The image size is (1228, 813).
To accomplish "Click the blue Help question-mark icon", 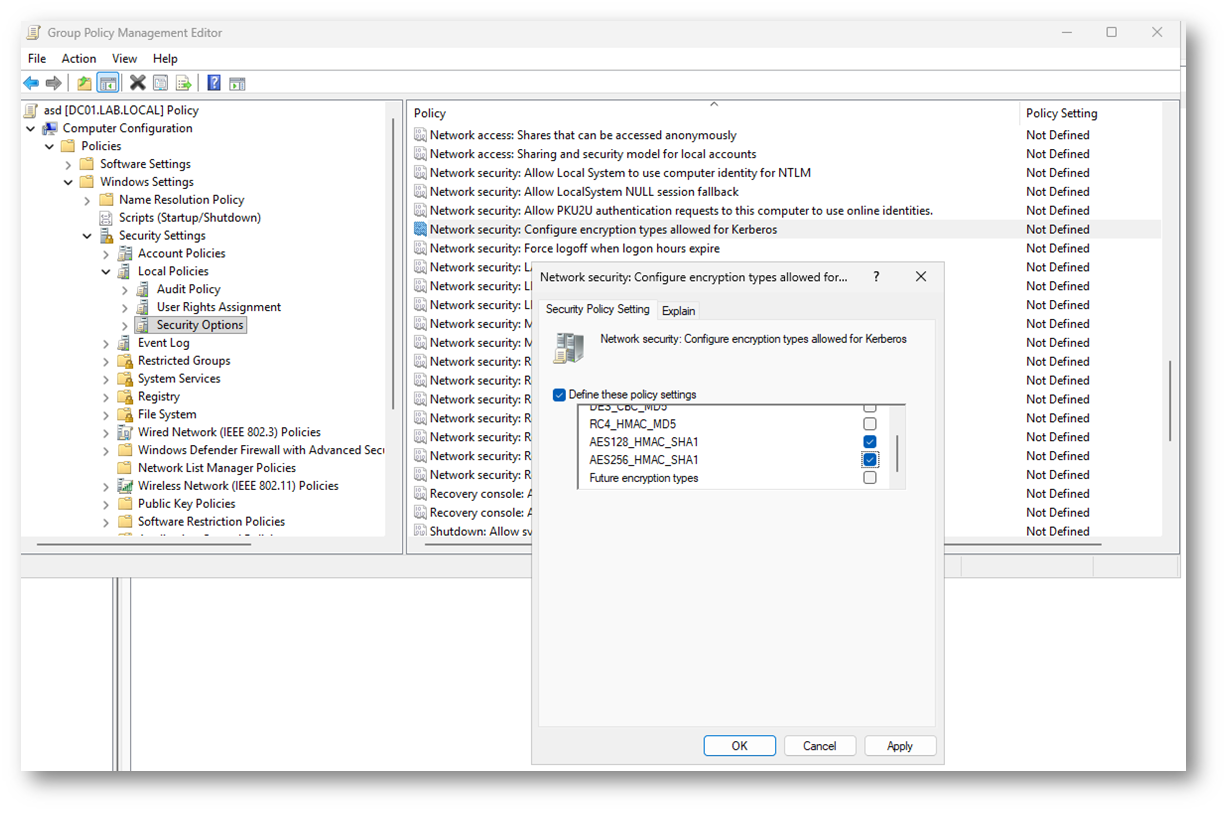I will coord(214,83).
